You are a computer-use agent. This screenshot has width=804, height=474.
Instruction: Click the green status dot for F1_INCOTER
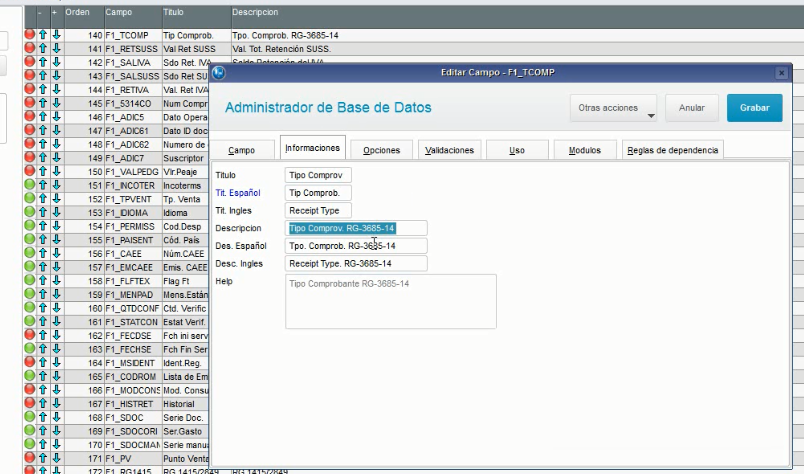(x=30, y=185)
